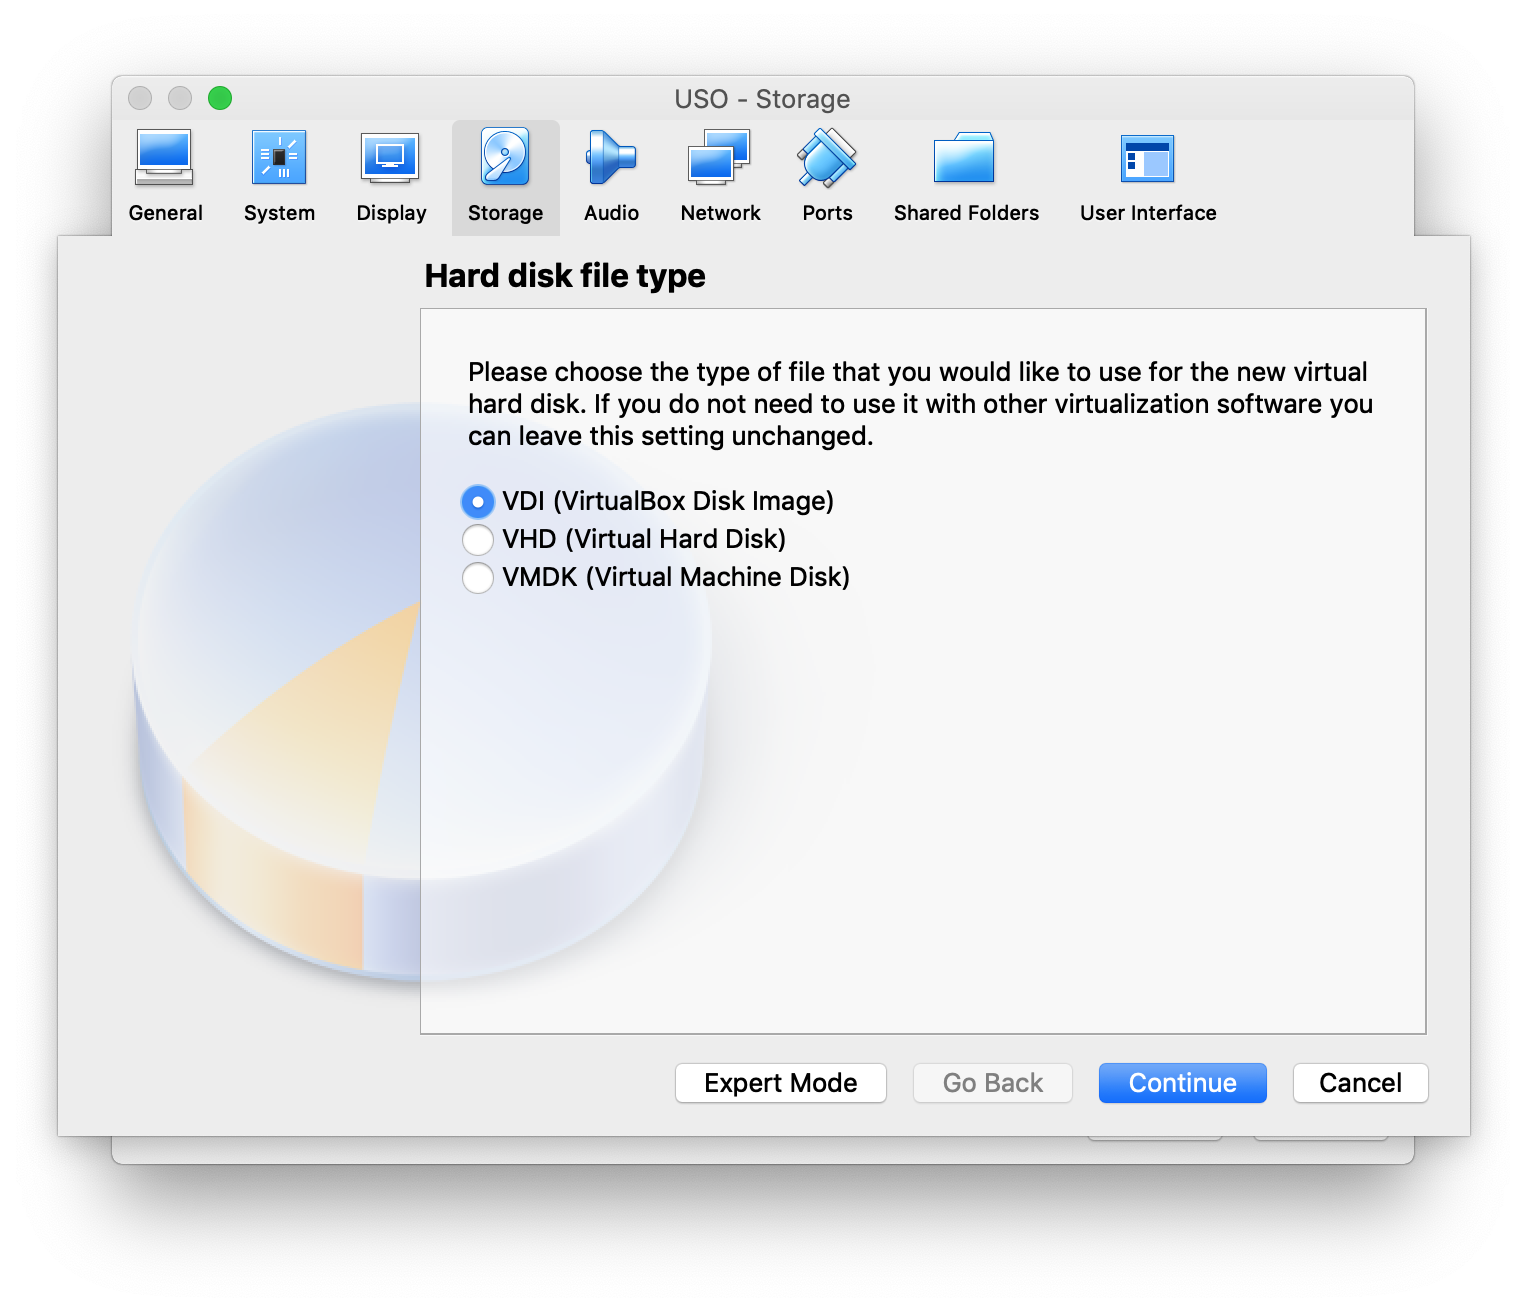Select VMDK (Virtual Machine Disk) option

click(x=656, y=577)
